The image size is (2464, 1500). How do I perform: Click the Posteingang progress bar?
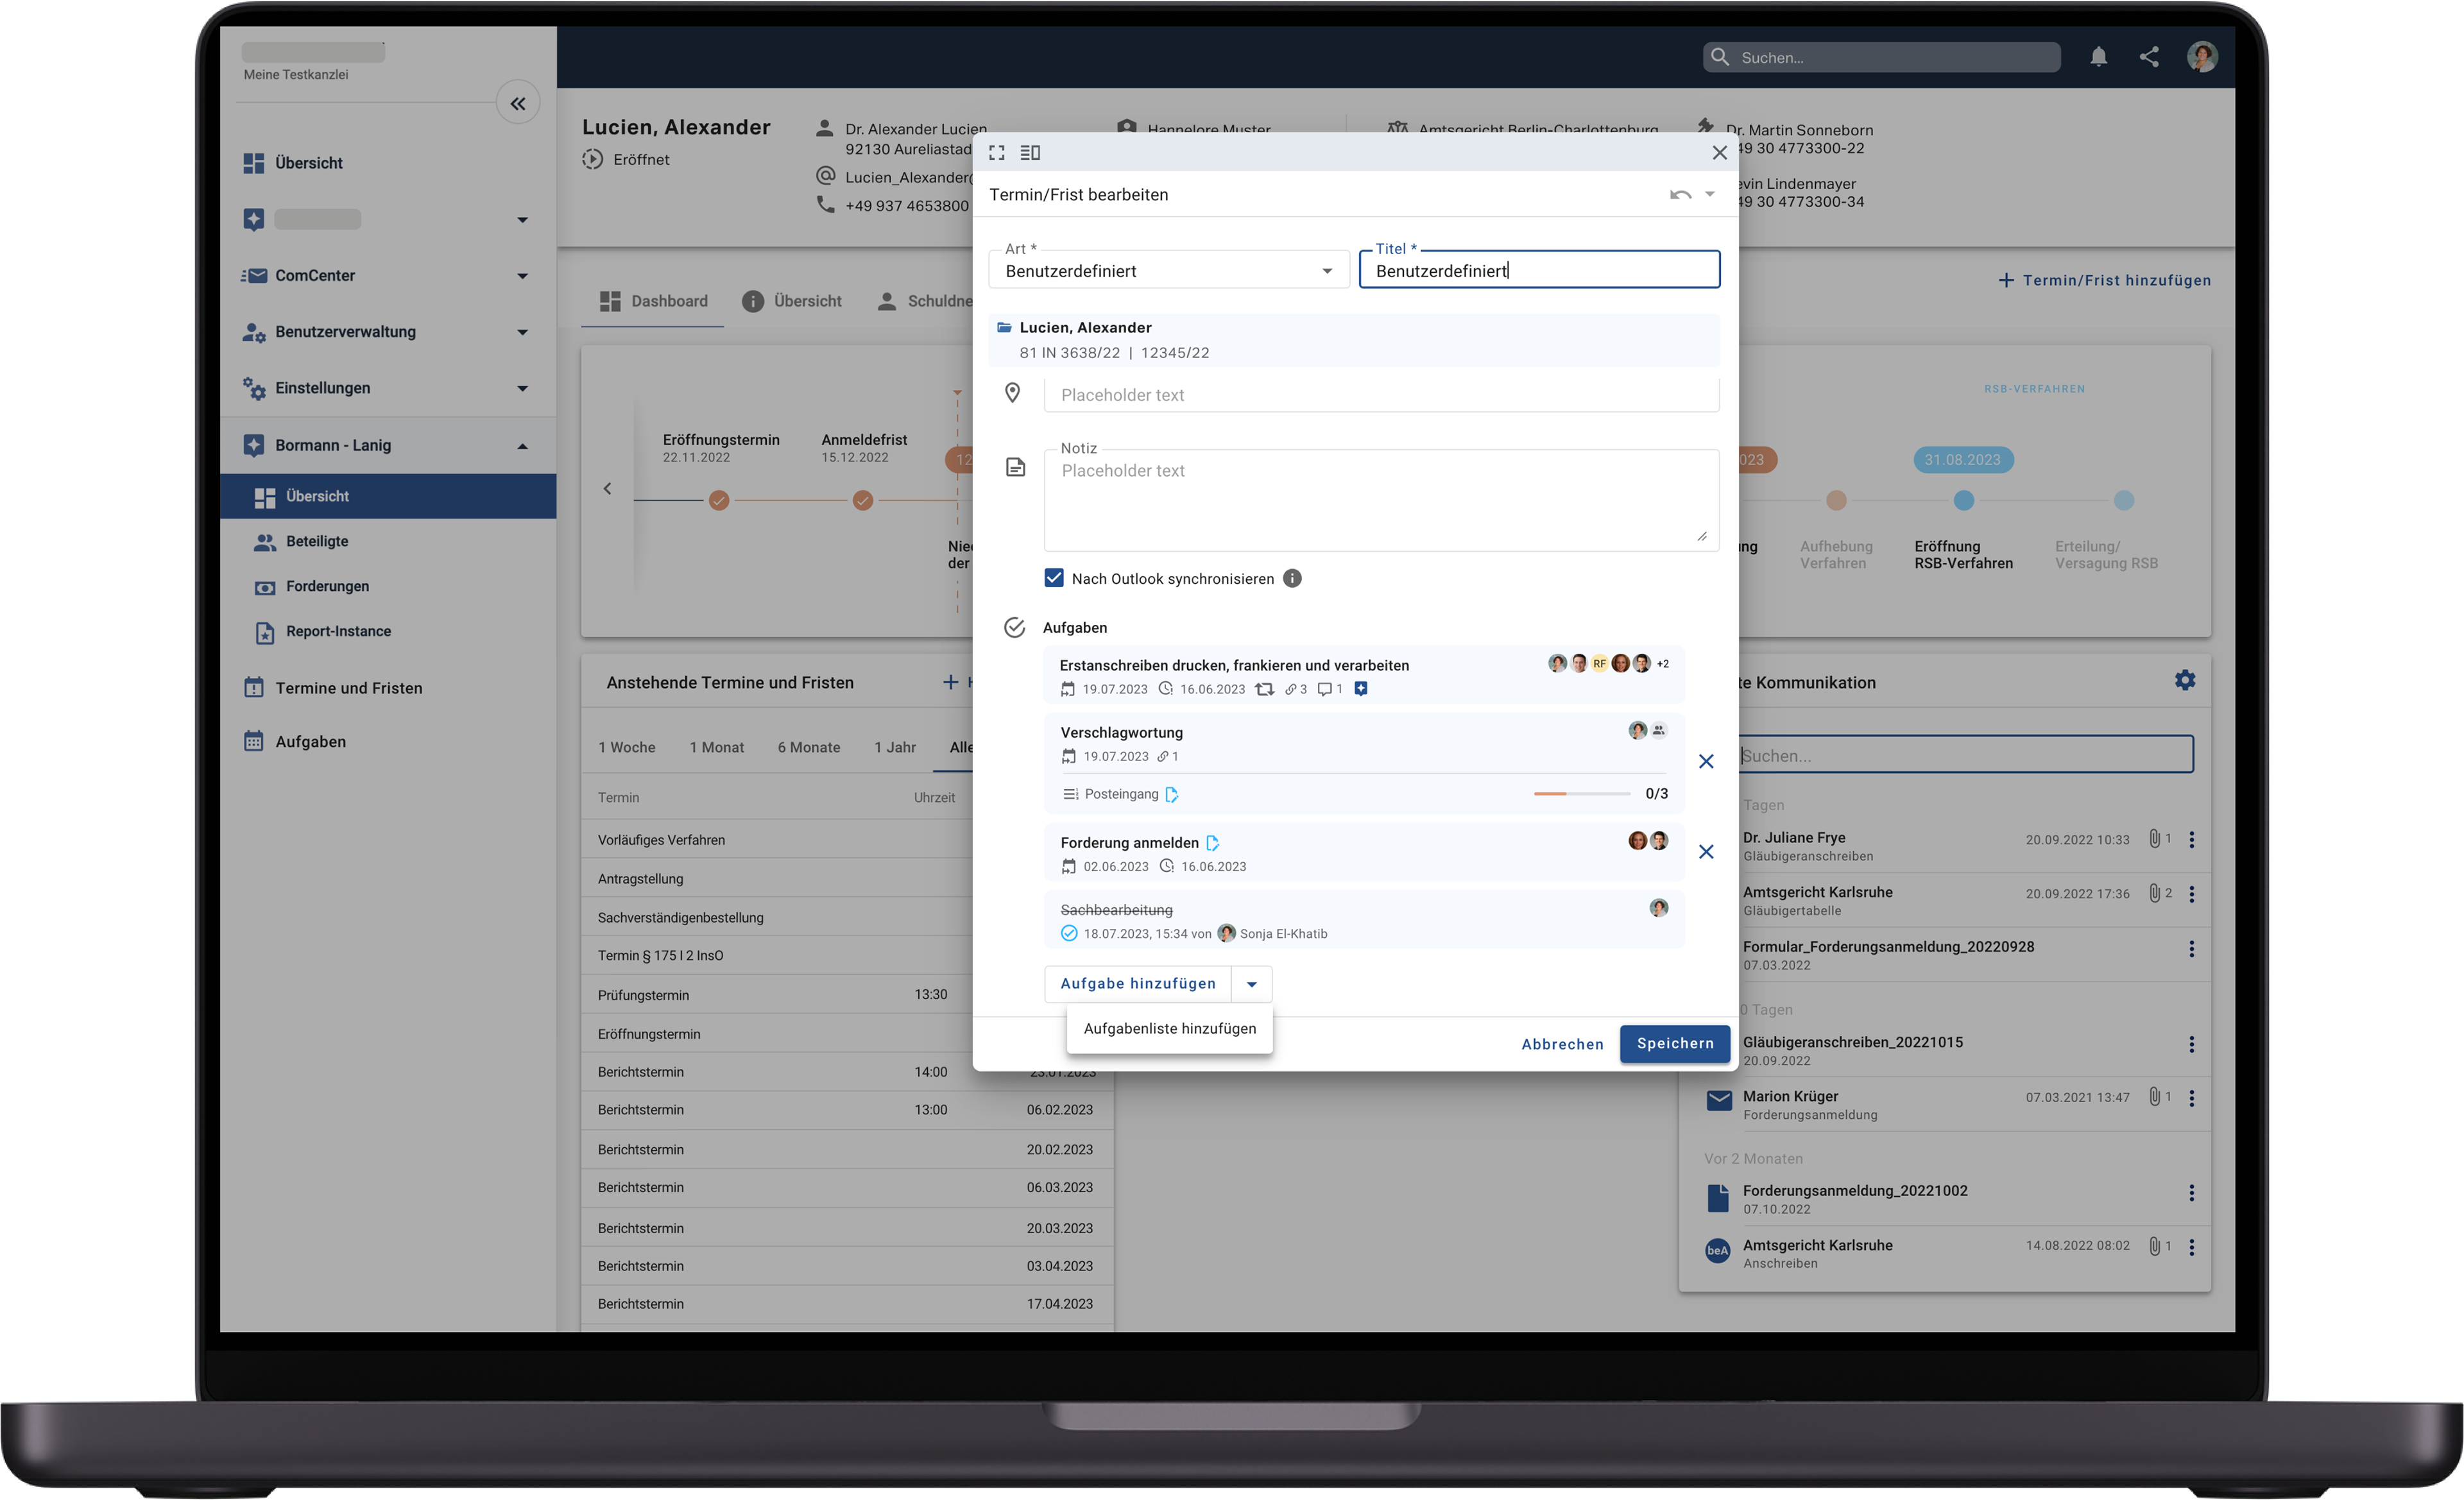[1582, 794]
